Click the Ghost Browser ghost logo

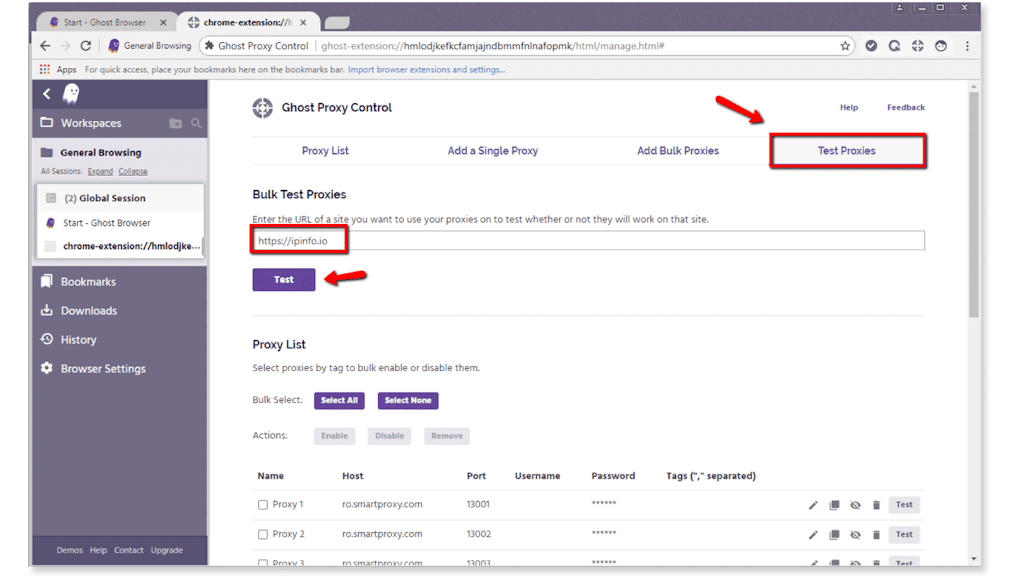71,94
